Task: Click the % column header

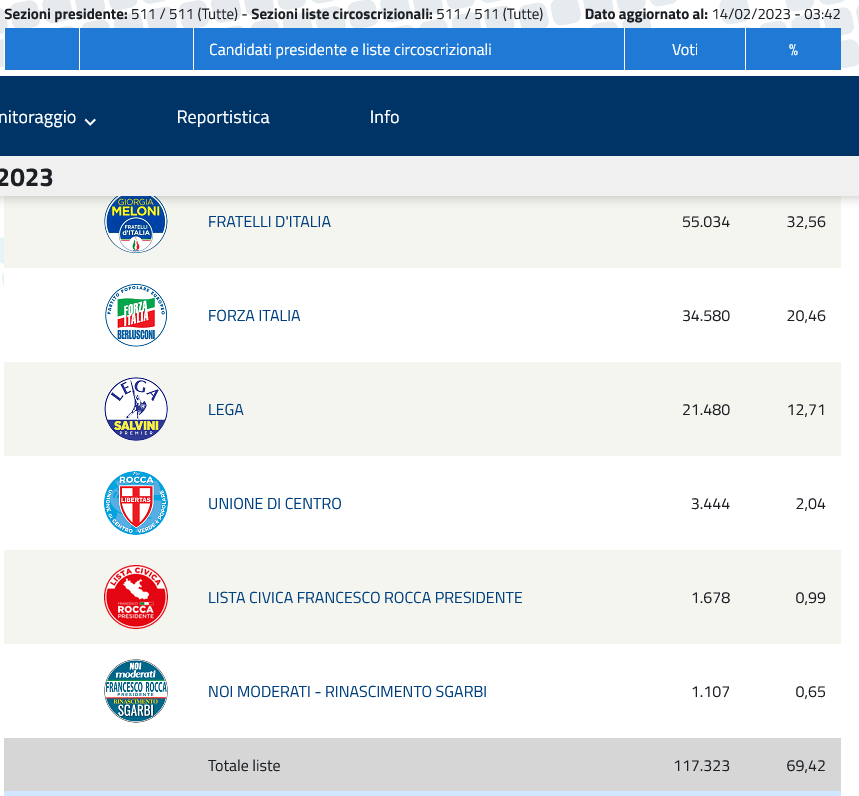Action: click(793, 50)
